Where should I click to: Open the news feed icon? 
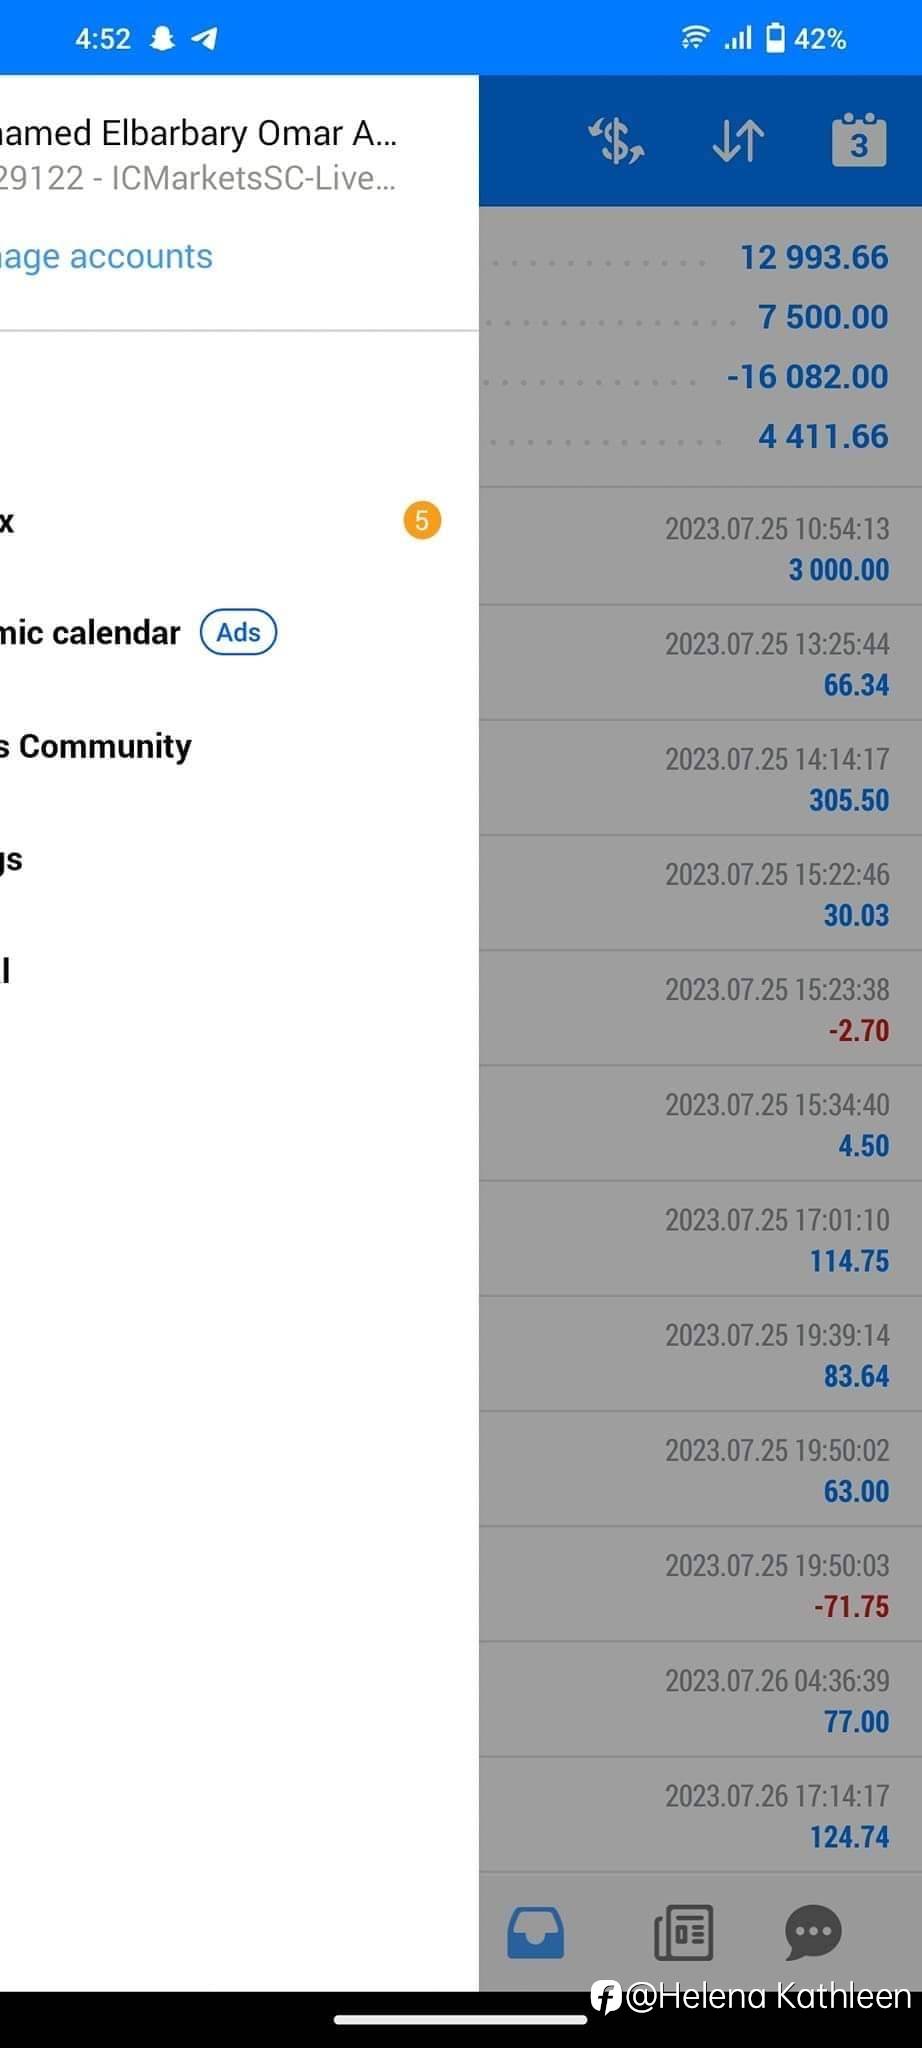point(683,1931)
